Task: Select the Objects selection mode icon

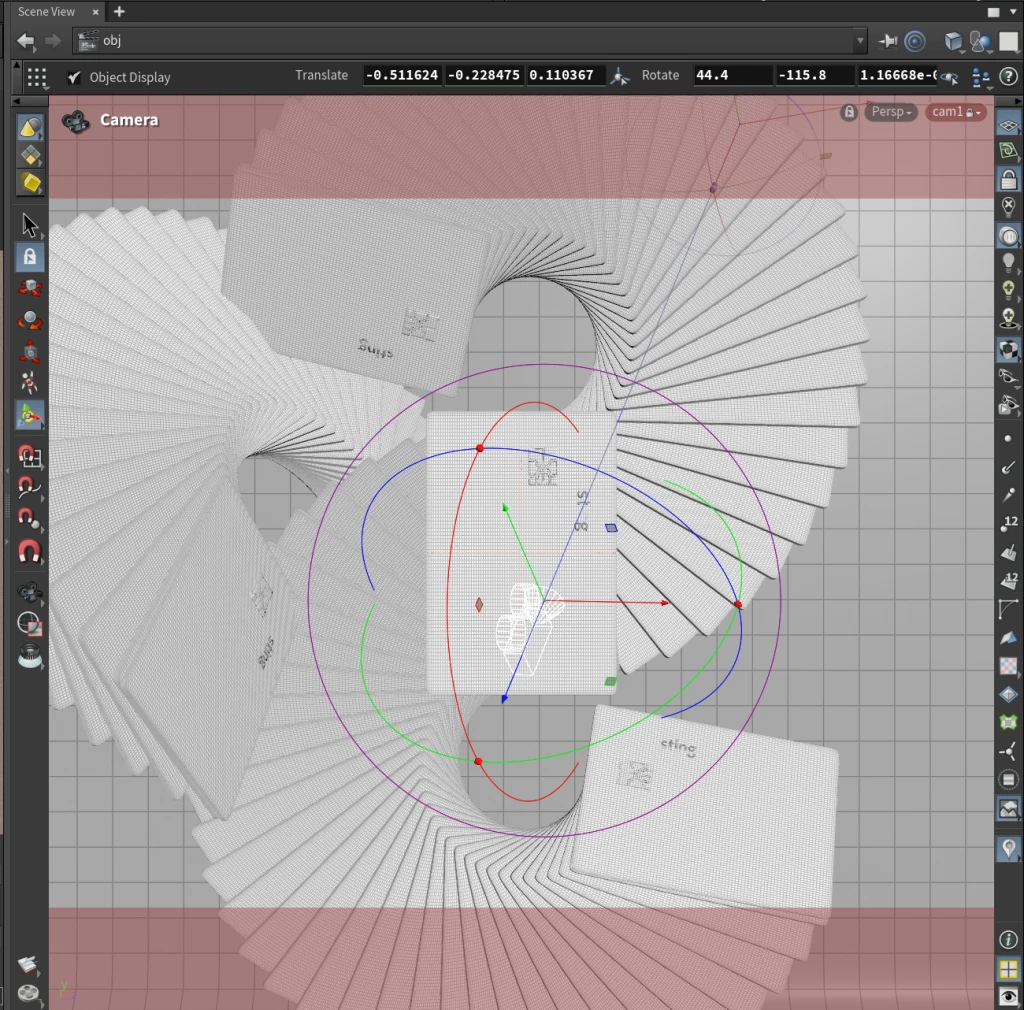Action: click(29, 127)
